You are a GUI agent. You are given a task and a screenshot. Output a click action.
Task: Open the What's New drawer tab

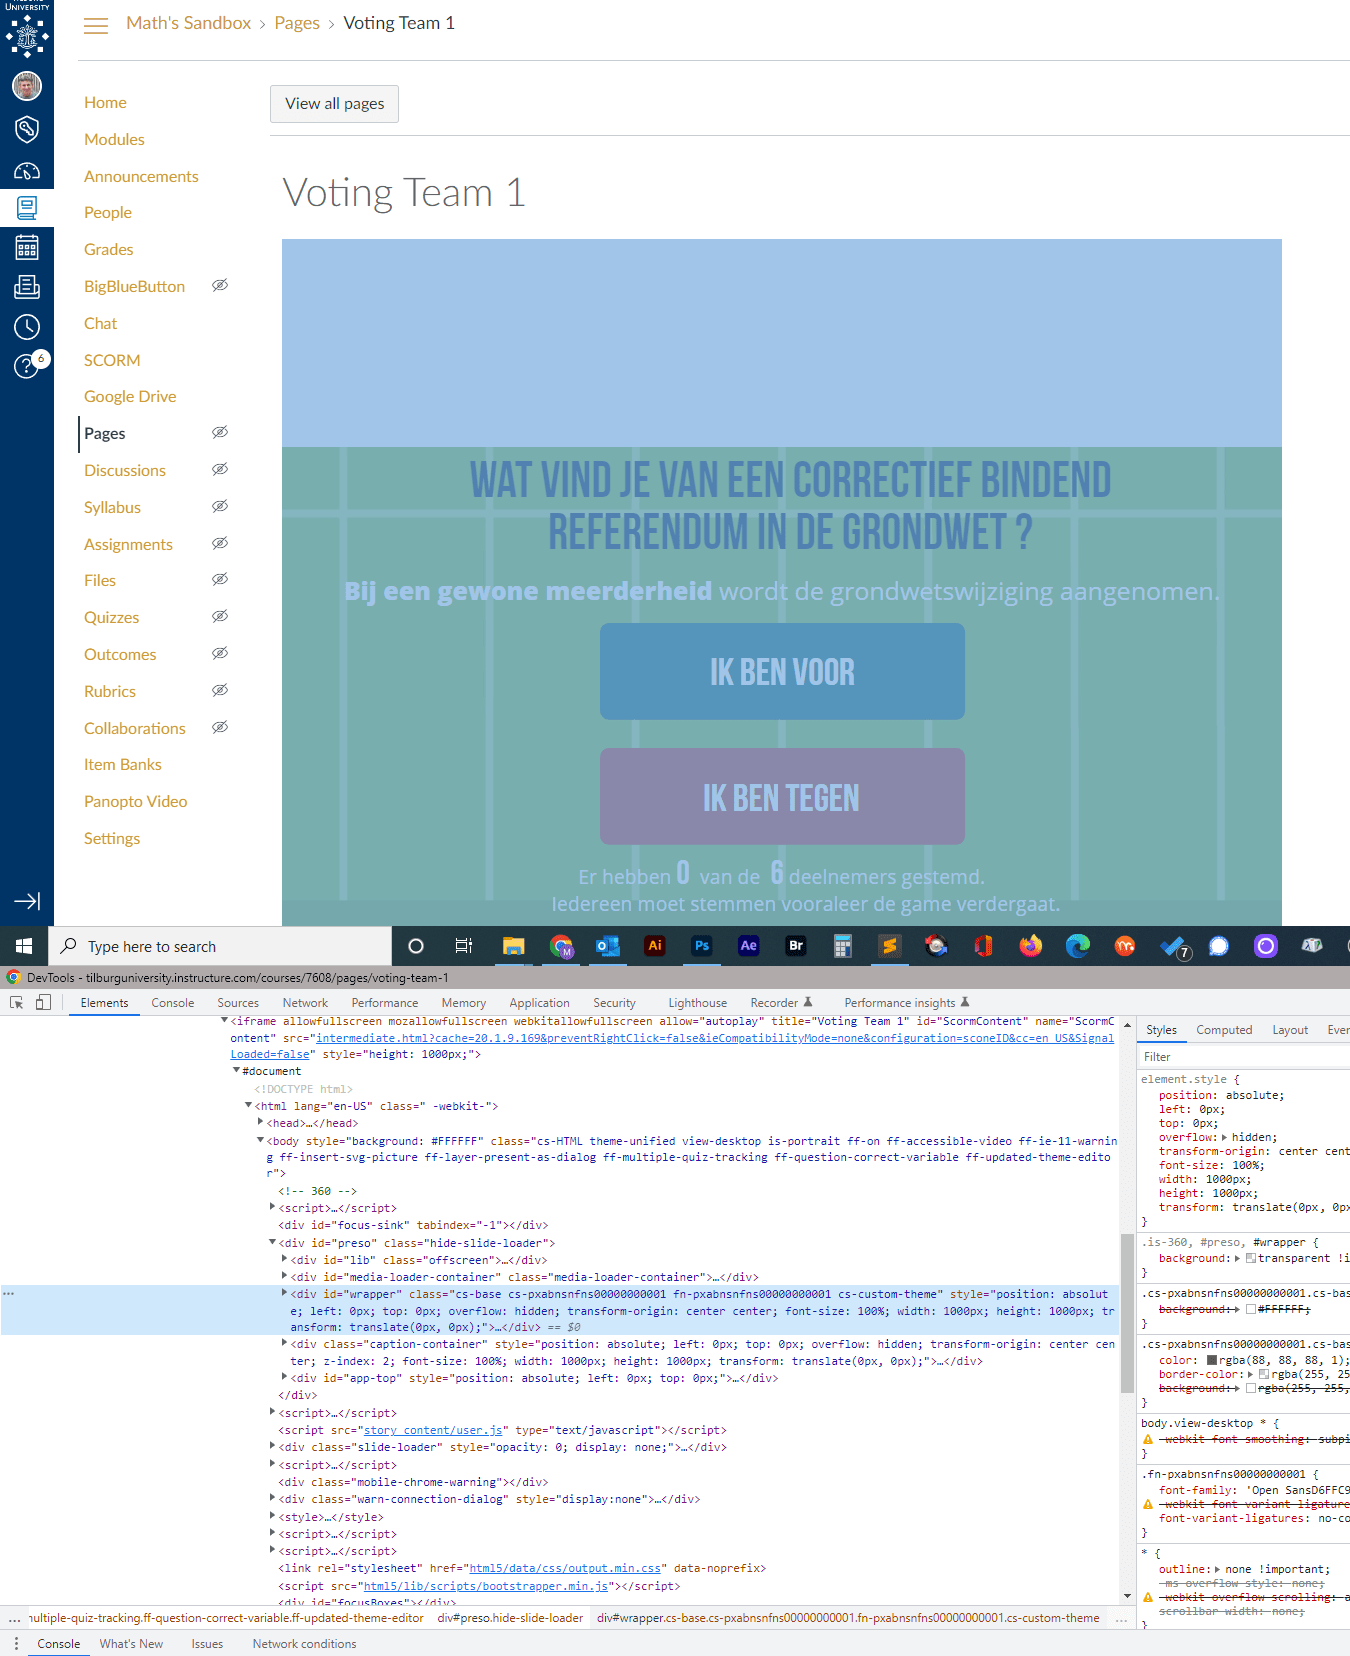click(131, 1644)
